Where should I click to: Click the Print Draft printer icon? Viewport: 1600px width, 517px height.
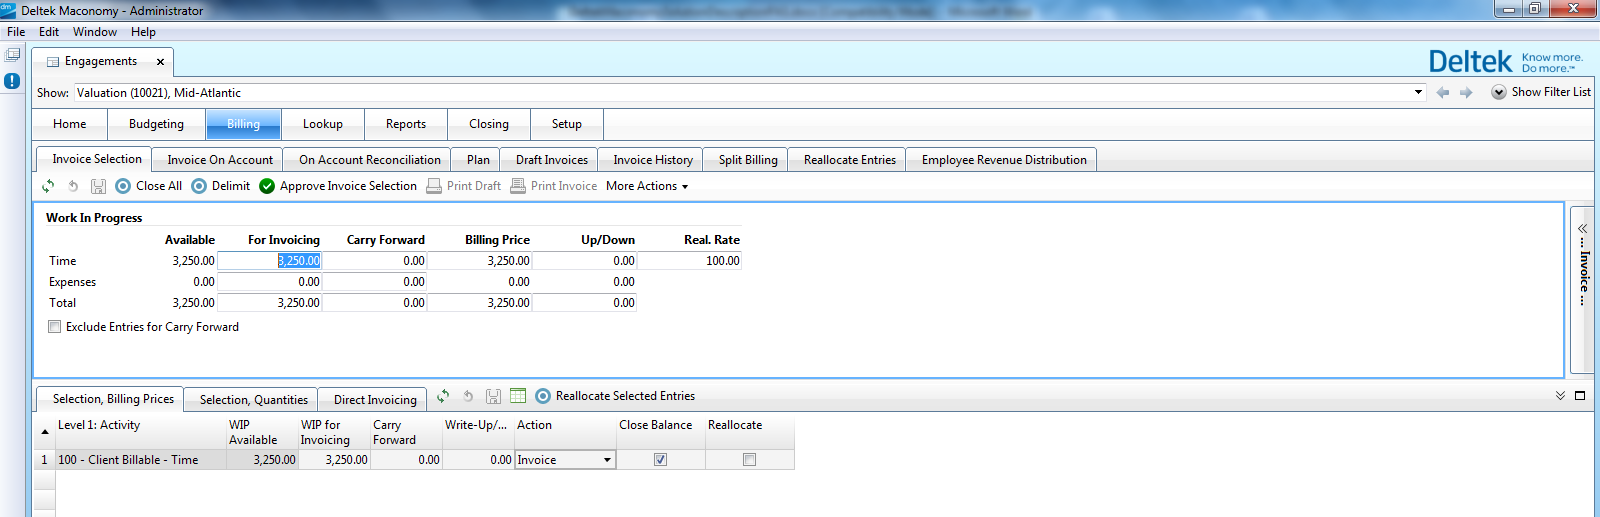(434, 186)
